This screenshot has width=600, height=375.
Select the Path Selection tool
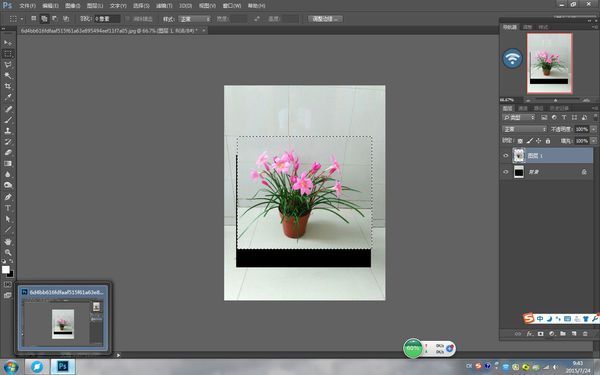click(x=8, y=219)
